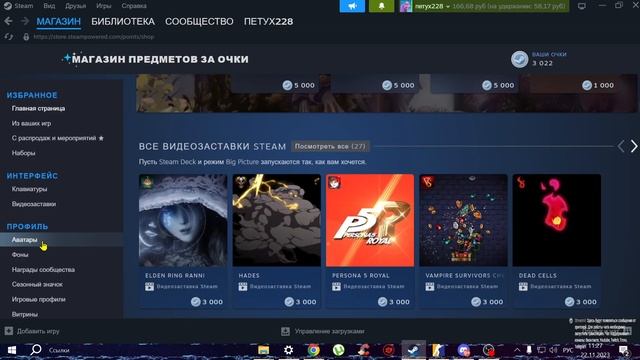Click the ВАШИ ОЧКИ 3 022 balance
Viewport: 640px width, 360px height.
[549, 59]
